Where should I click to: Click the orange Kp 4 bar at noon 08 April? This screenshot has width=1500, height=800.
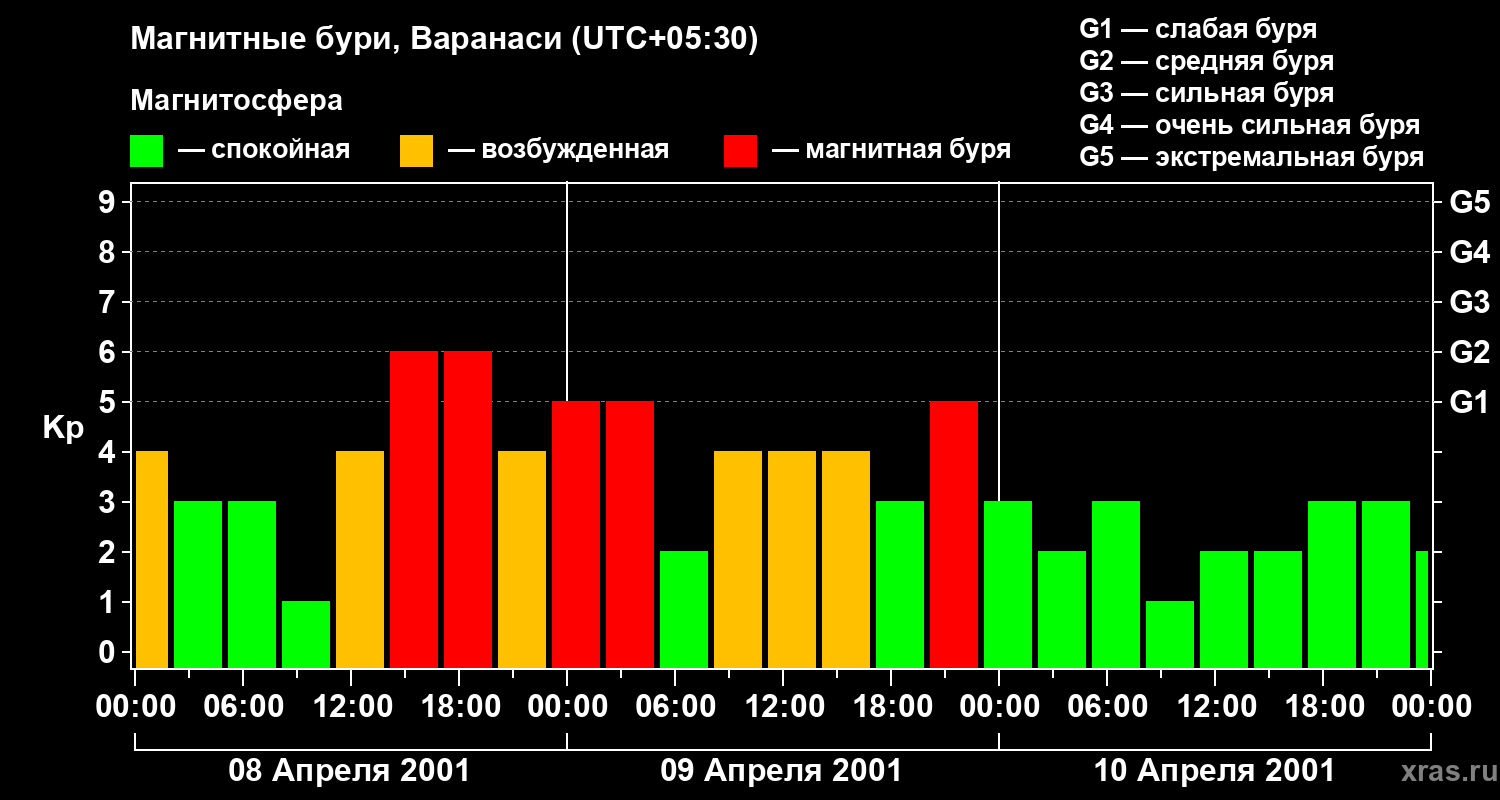click(x=360, y=559)
